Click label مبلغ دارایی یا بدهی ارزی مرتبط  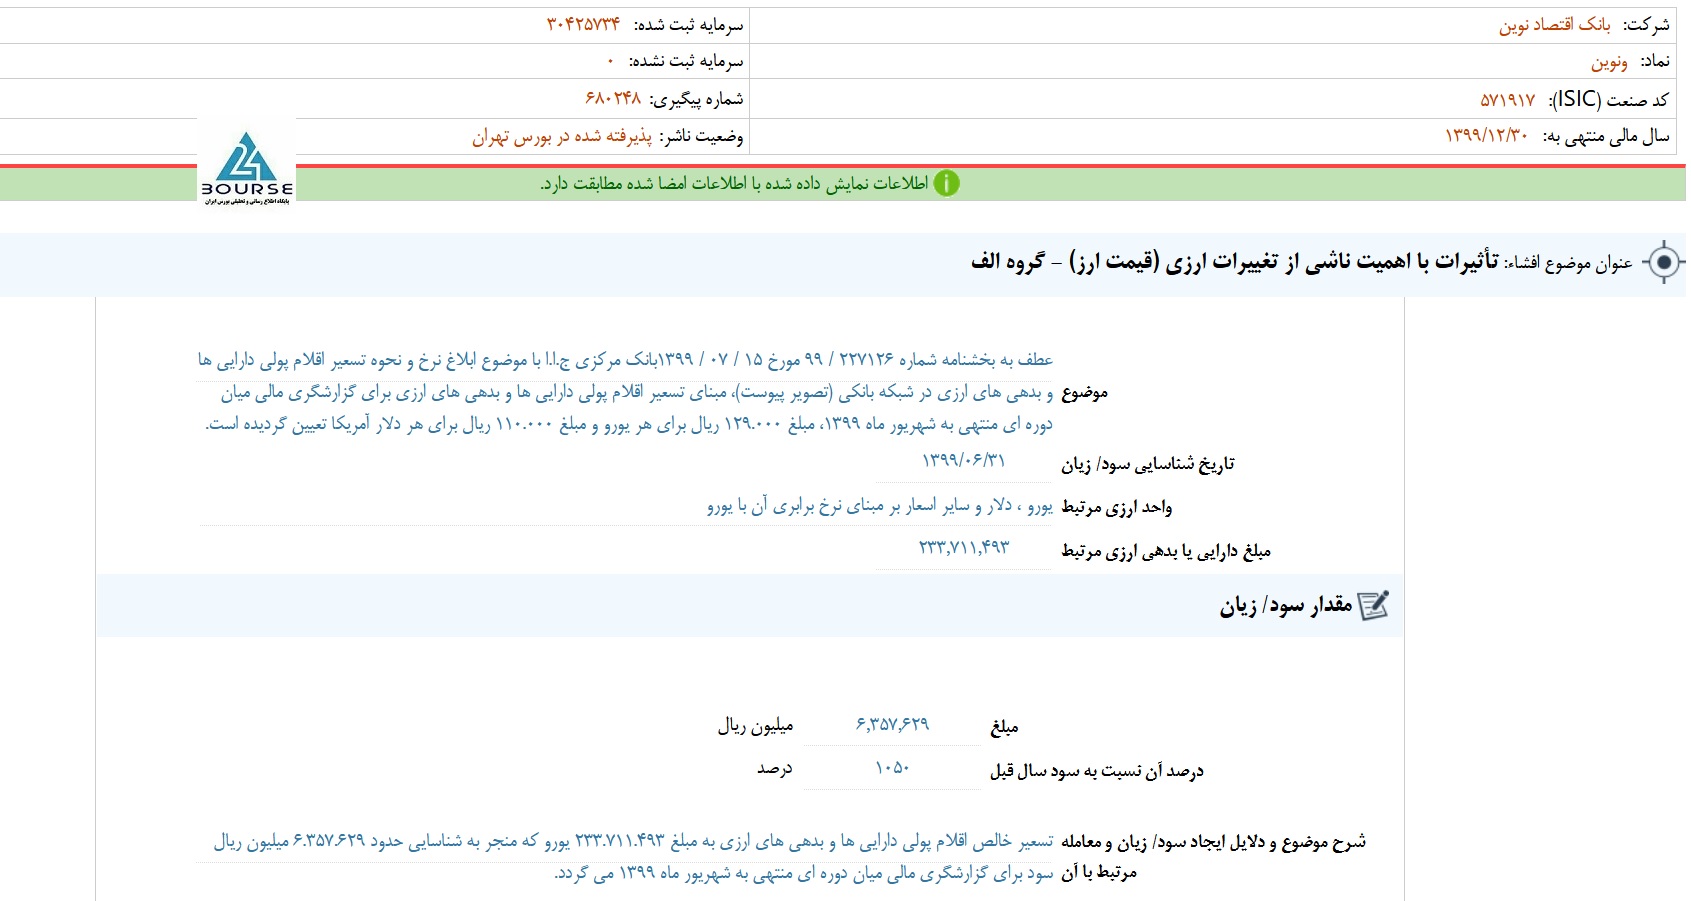point(1166,551)
